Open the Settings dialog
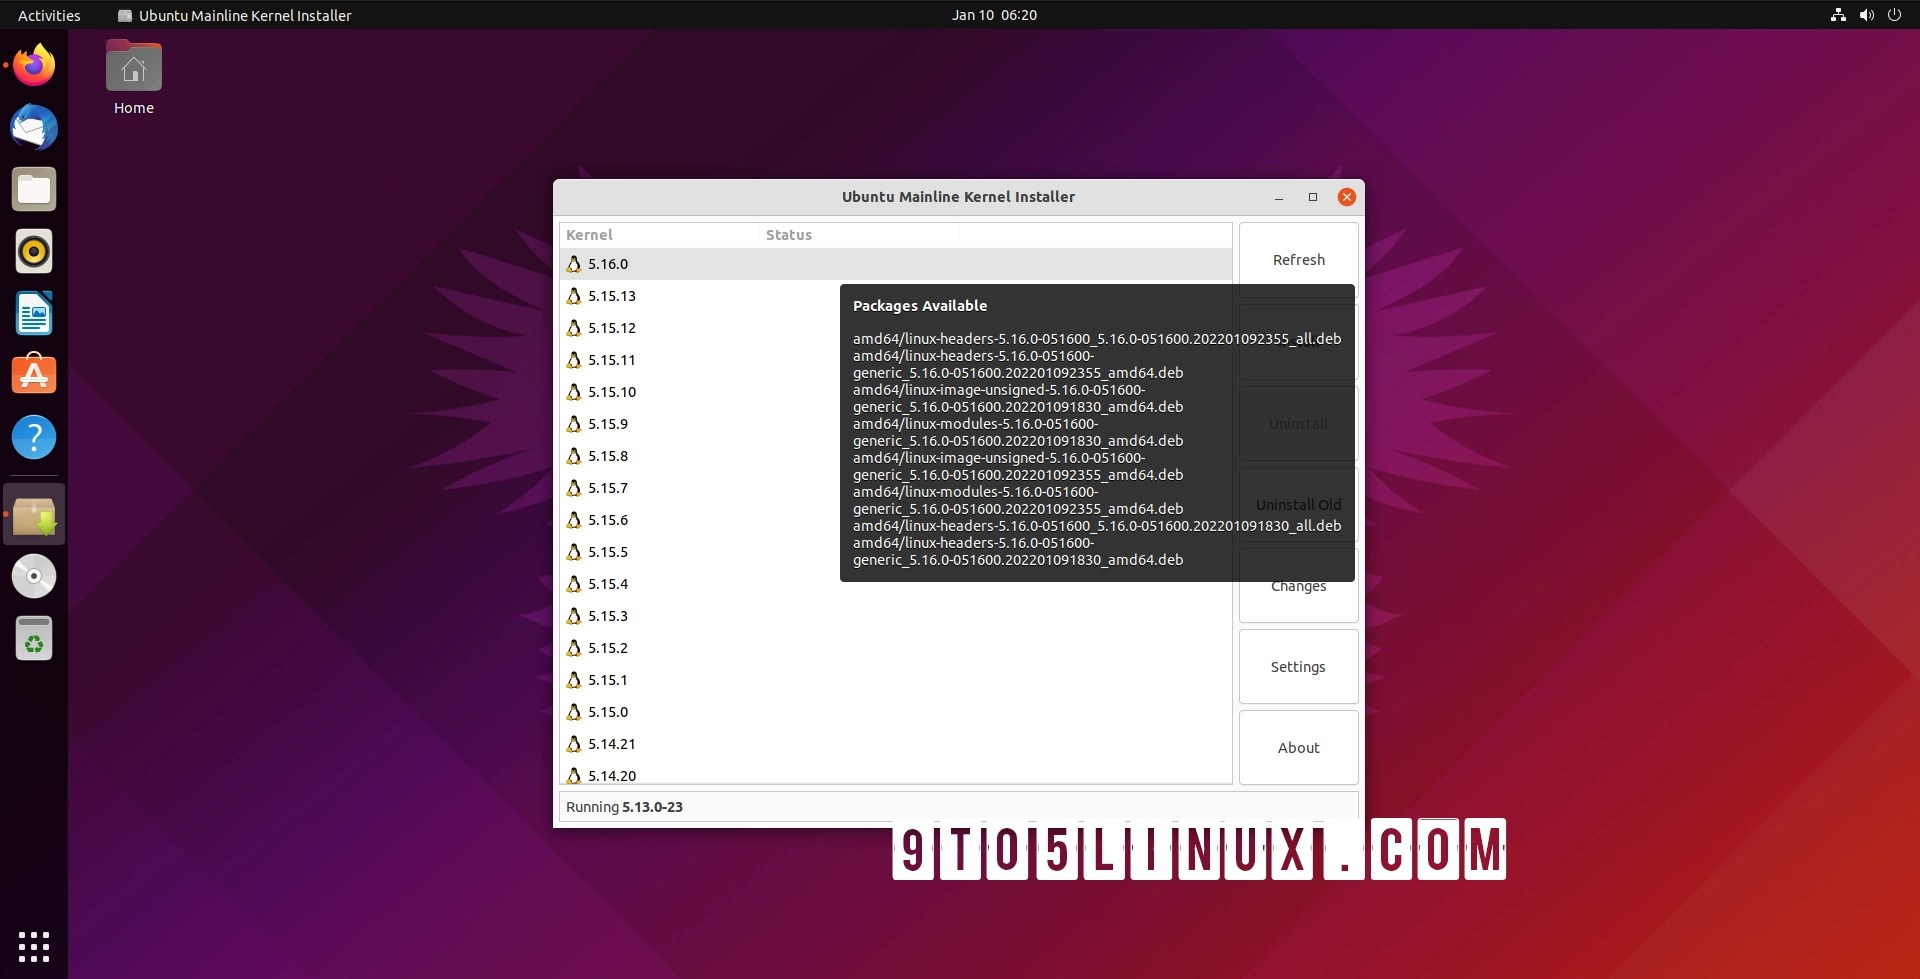Viewport: 1920px width, 979px height. click(1298, 667)
